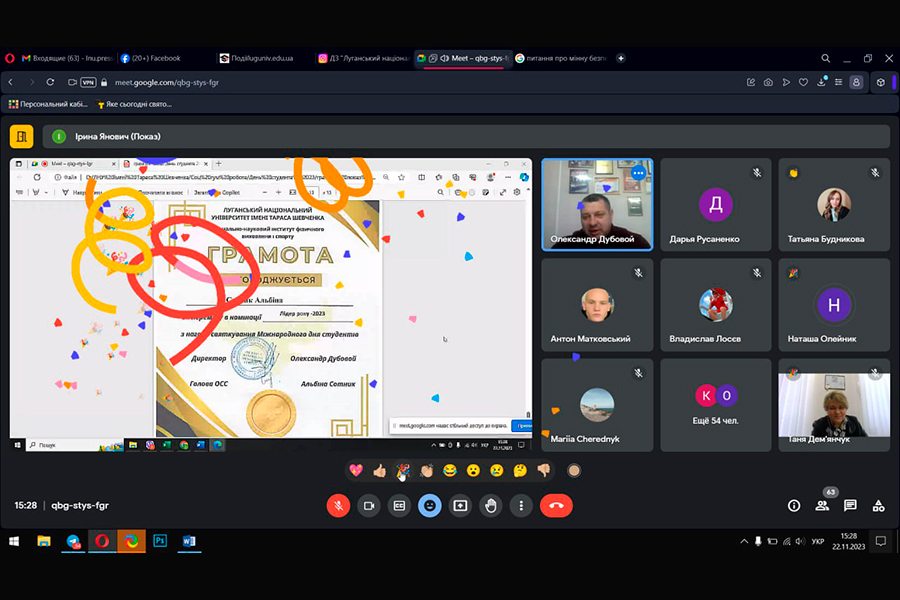Viewport: 900px width, 600px height.
Task: Open the yellow companion mode icon
Action: tap(22, 137)
